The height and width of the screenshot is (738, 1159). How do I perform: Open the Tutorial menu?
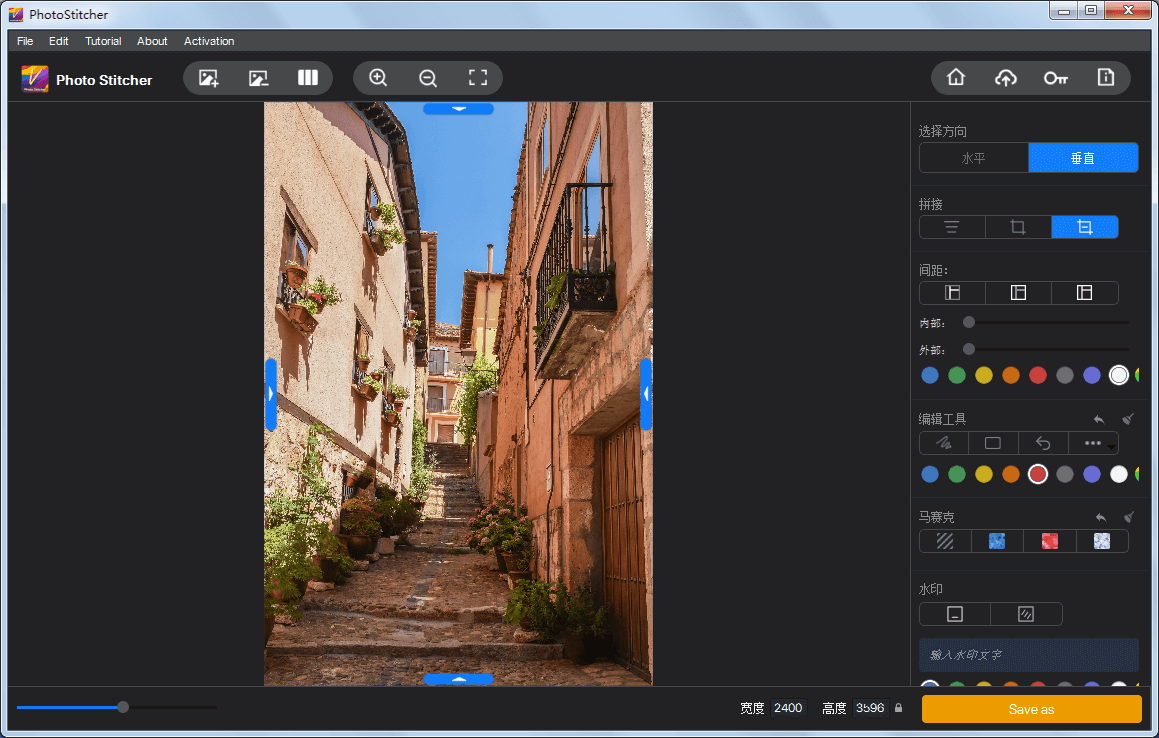click(103, 41)
